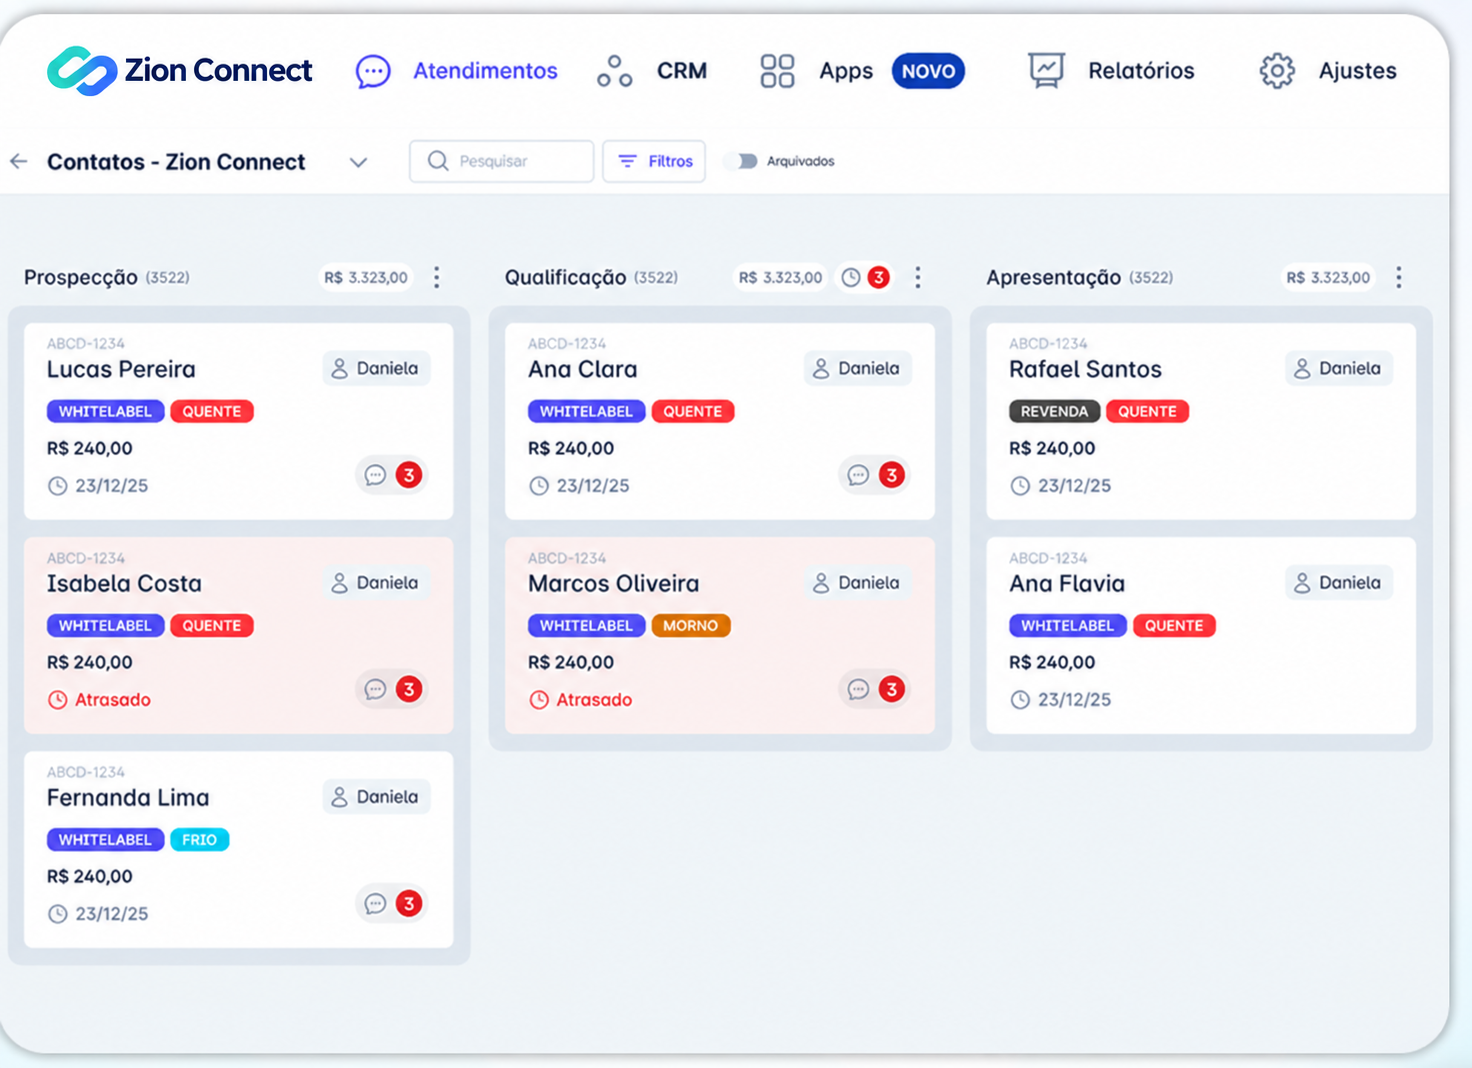
Task: Open Lucas Pereira's chat messages icon
Action: tap(375, 475)
